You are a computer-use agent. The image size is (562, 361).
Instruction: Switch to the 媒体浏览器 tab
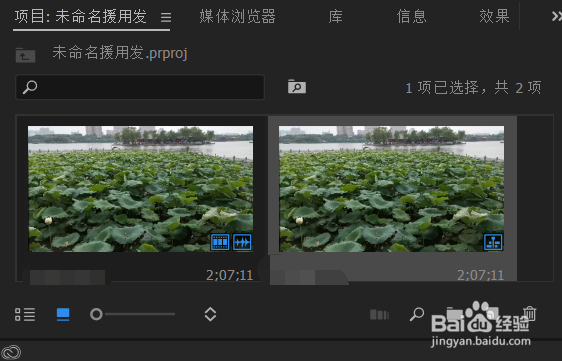[237, 16]
